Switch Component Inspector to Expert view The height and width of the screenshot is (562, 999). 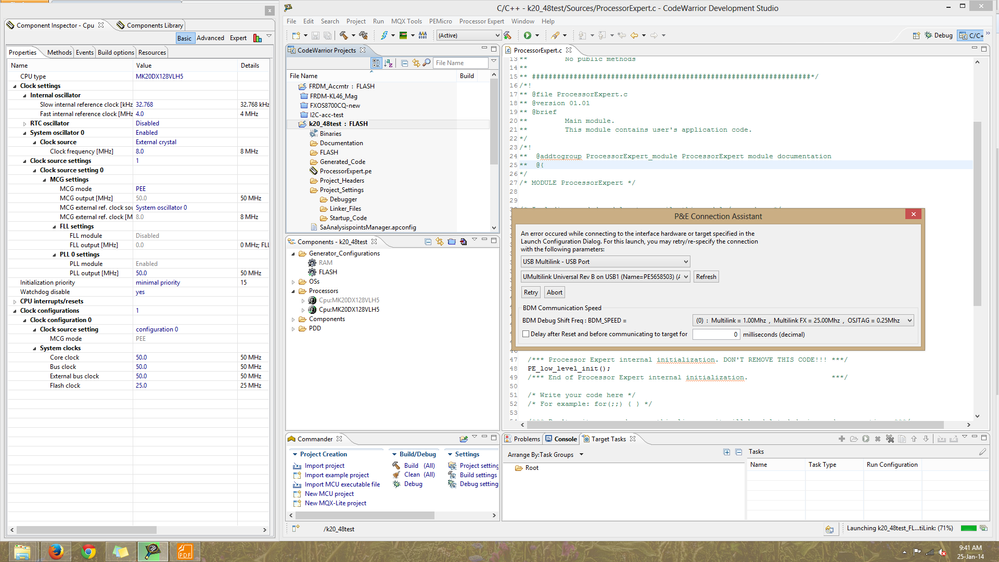tap(238, 38)
